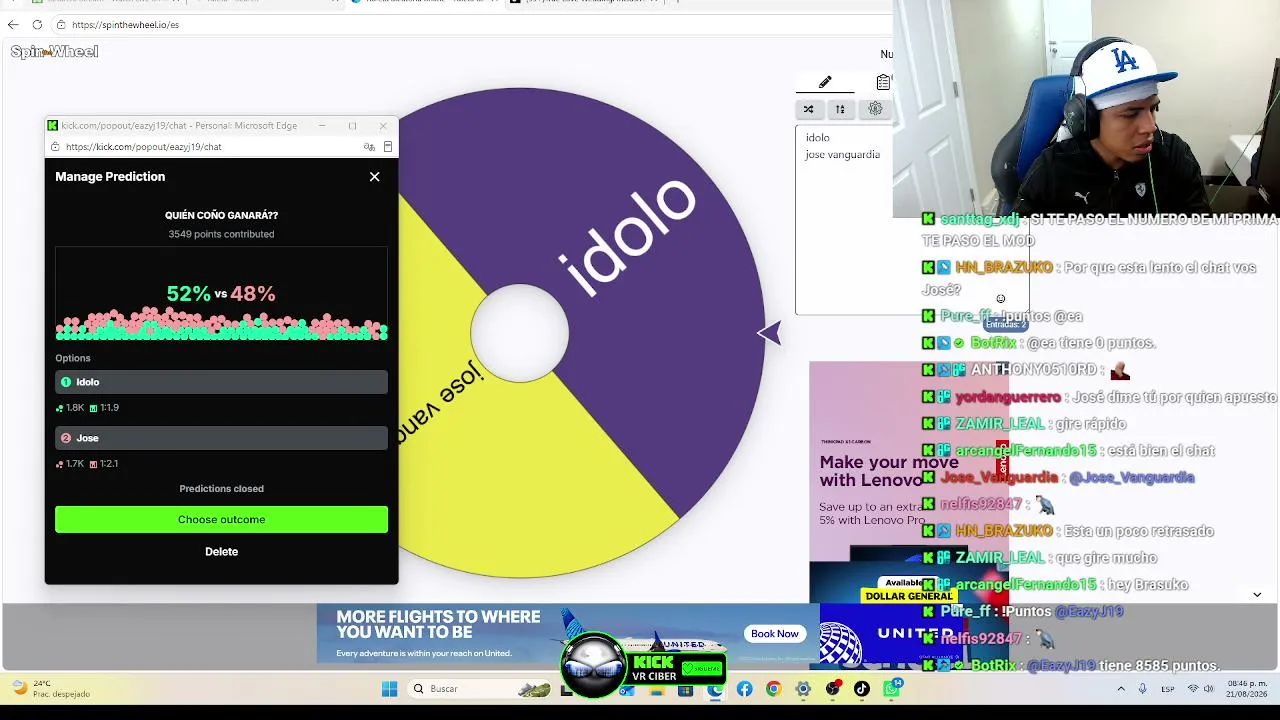Open the Lenovo advertisement
This screenshot has width=1280, height=720.
click(x=909, y=482)
